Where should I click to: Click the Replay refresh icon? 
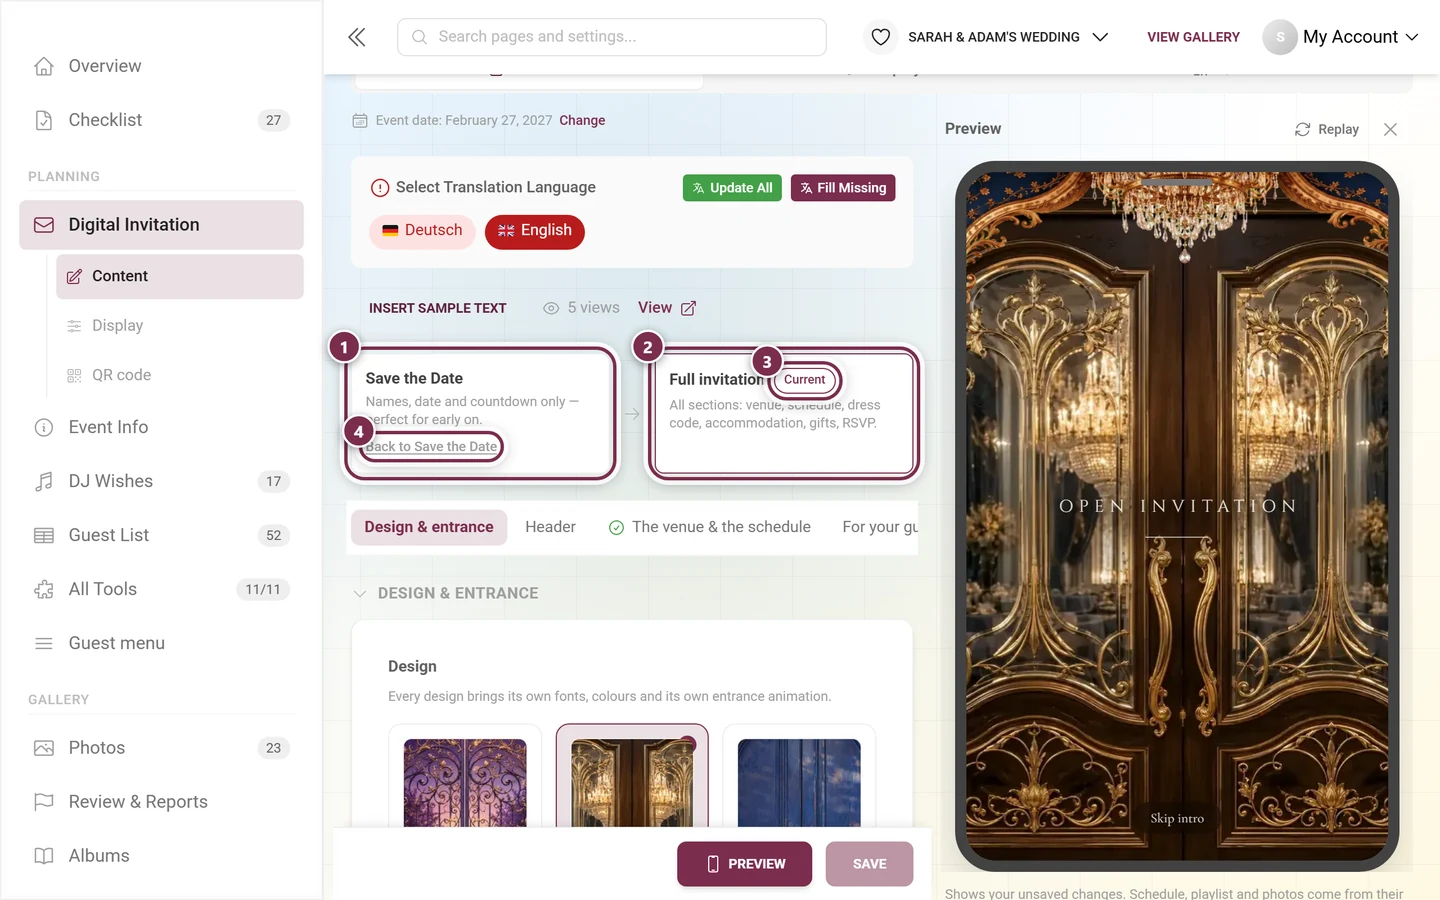[1302, 130]
